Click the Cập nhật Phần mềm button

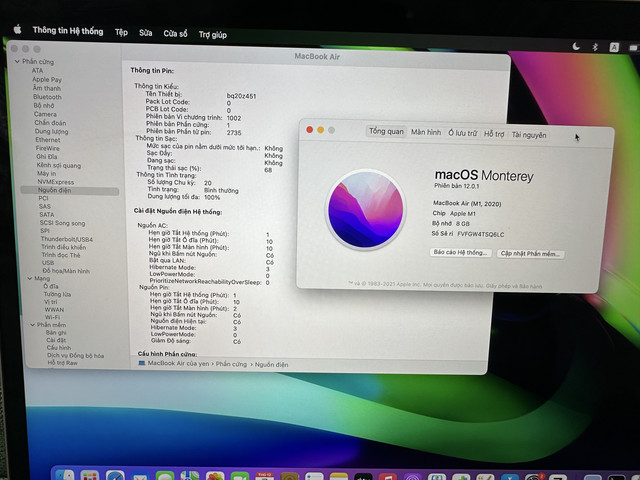(531, 253)
